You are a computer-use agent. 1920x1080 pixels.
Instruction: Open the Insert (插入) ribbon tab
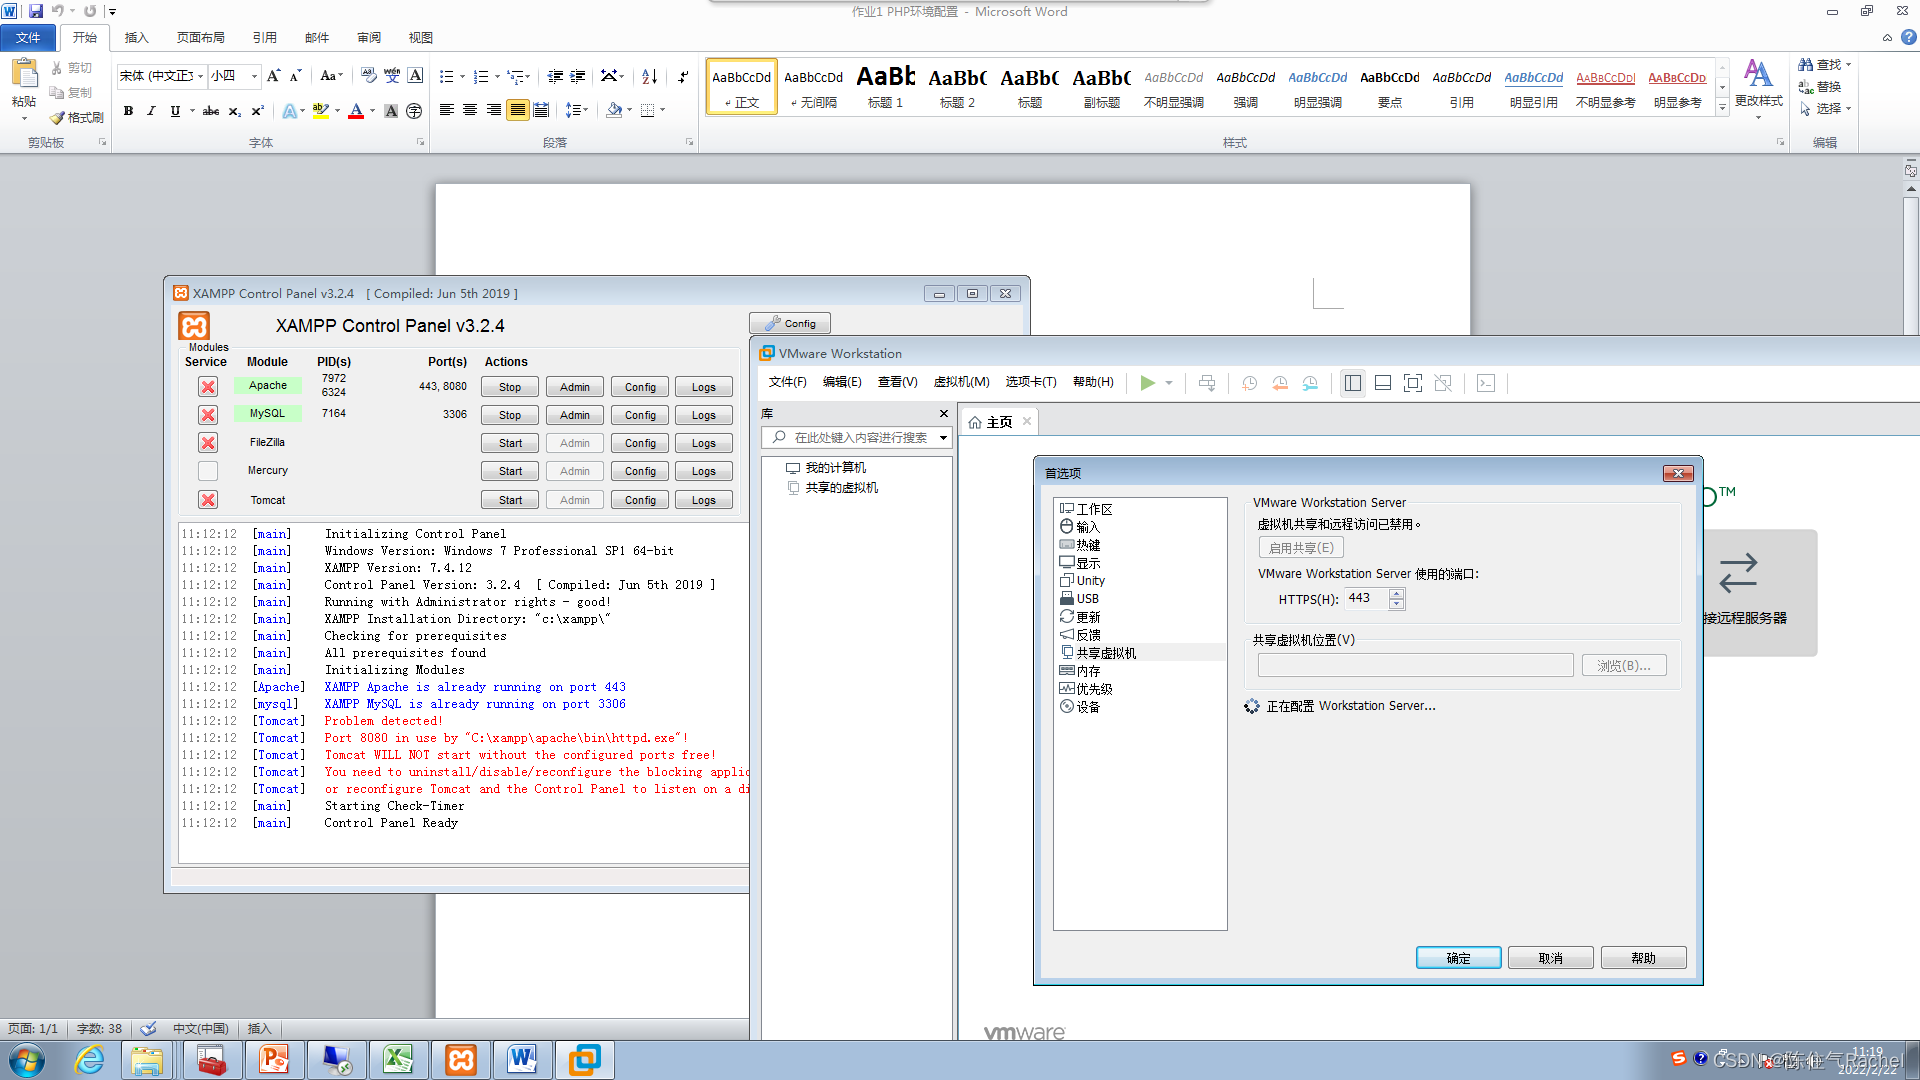(136, 38)
